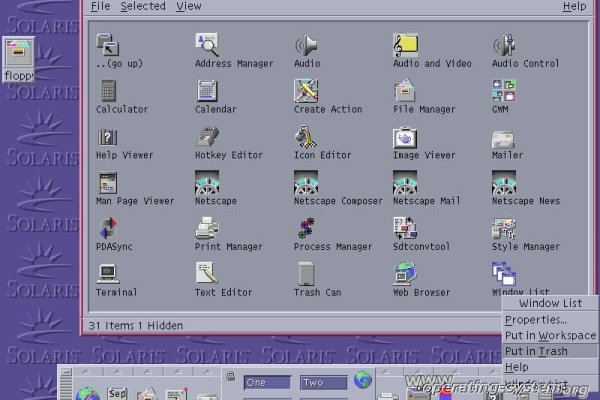600x400 pixels.
Task: Launch Netscape Composer
Action: click(306, 183)
